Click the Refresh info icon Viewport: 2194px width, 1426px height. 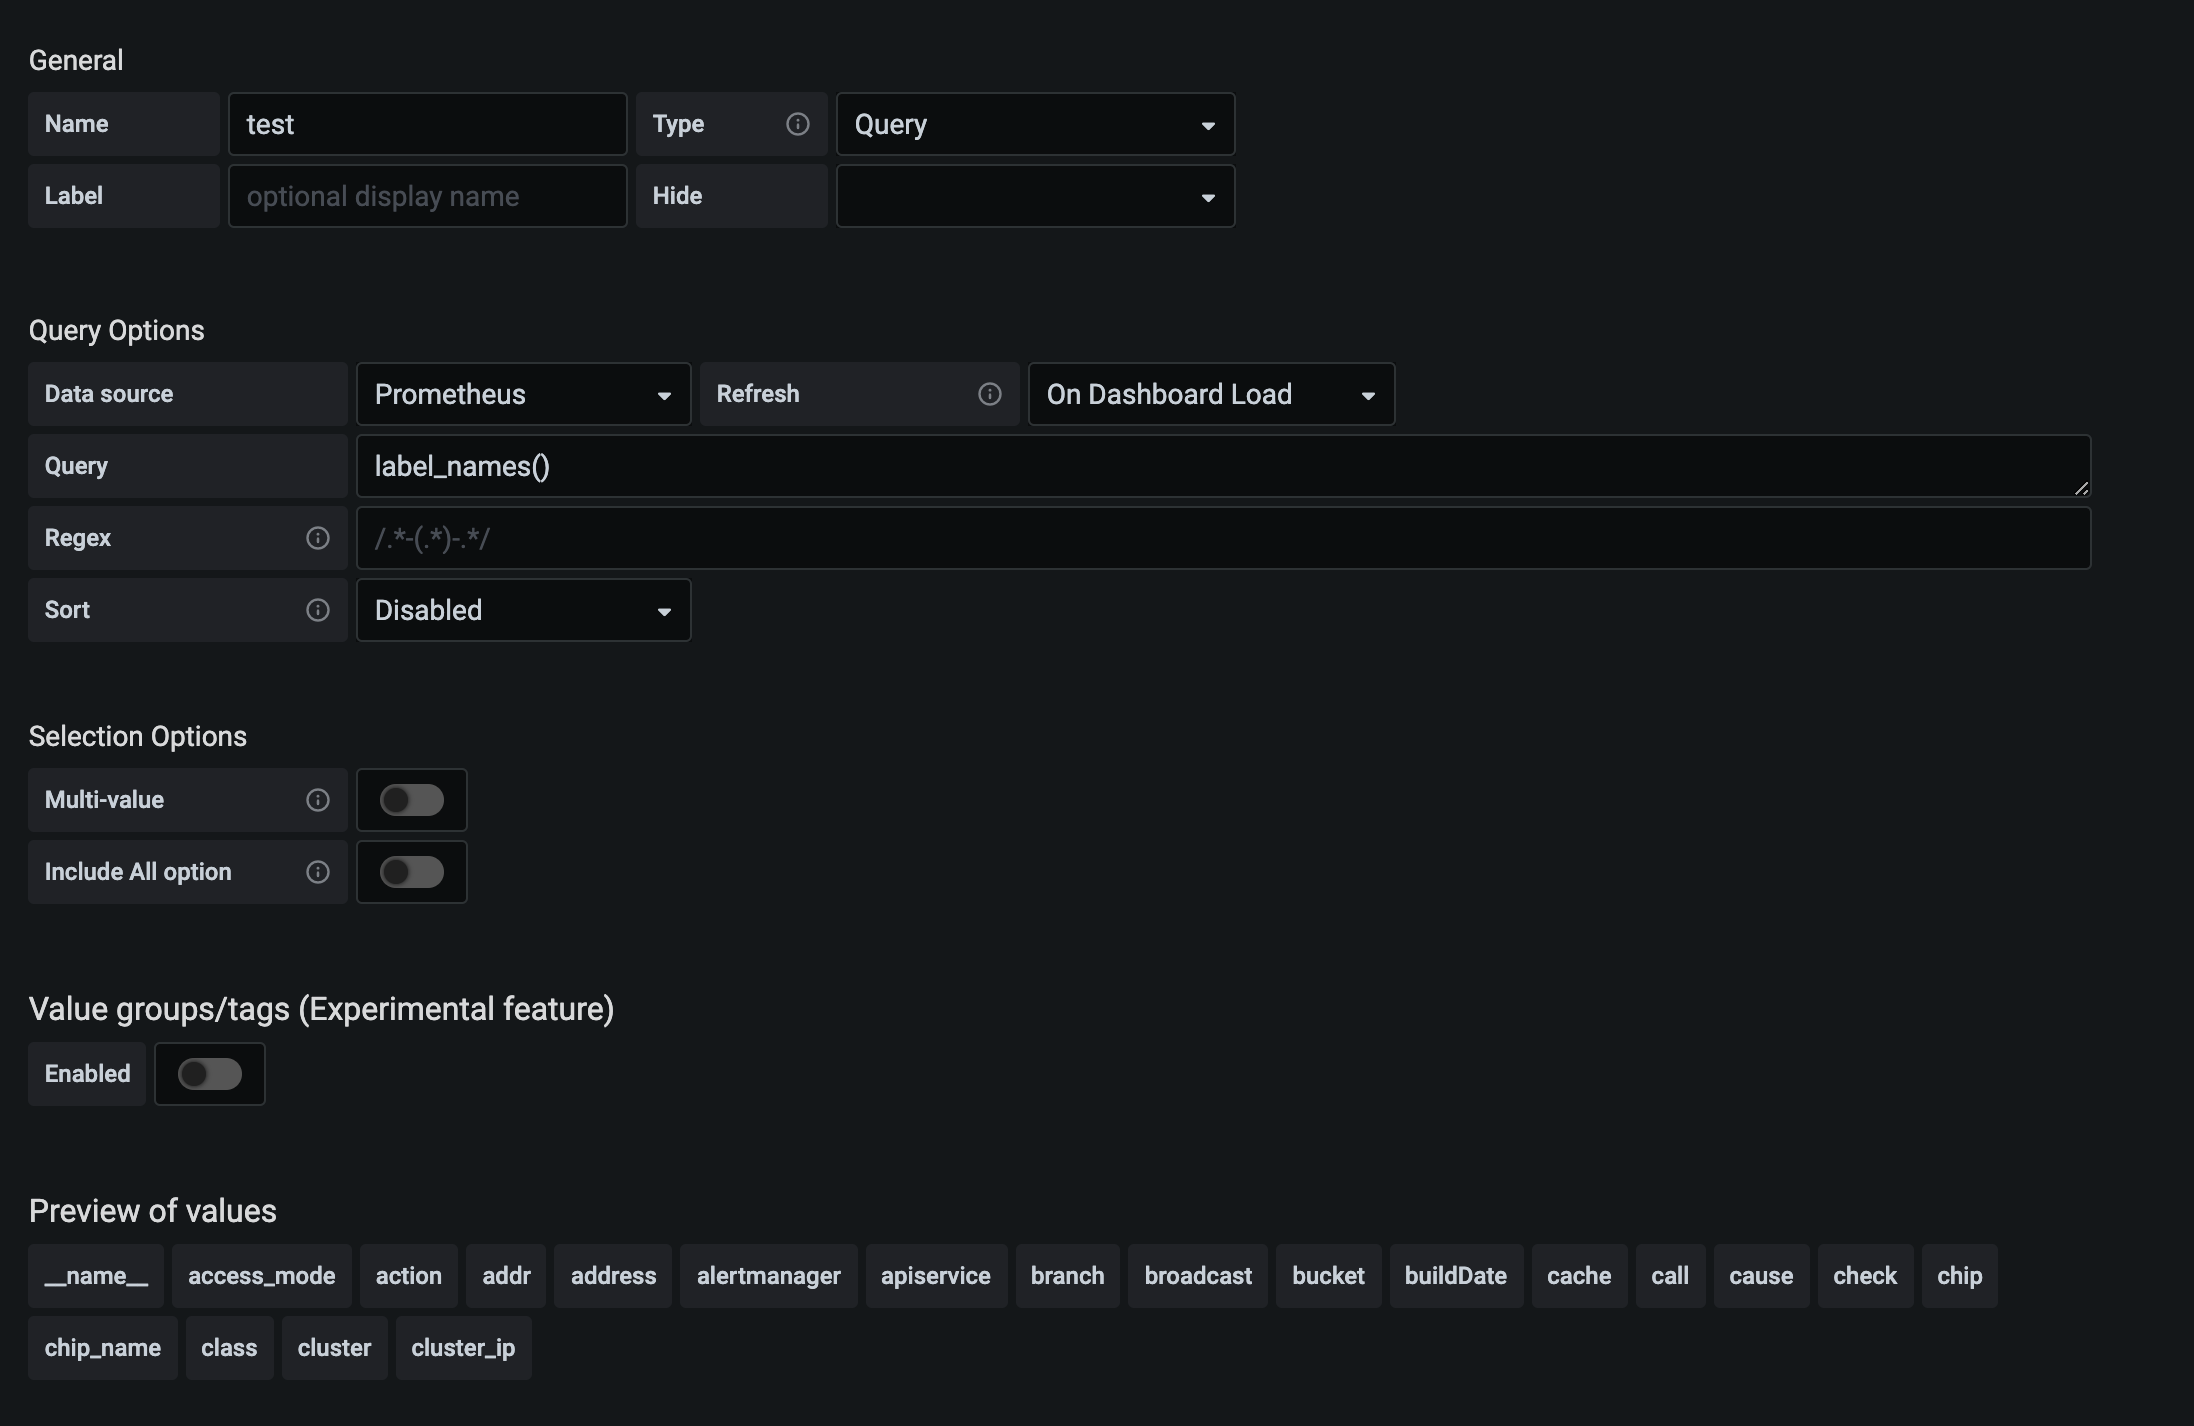pyautogui.click(x=989, y=394)
